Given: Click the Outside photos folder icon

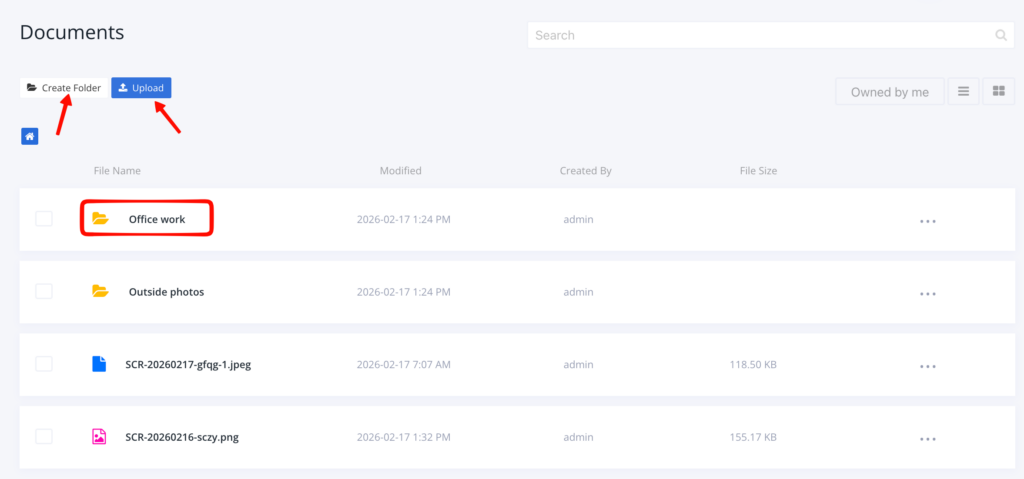Looking at the screenshot, I should [100, 291].
